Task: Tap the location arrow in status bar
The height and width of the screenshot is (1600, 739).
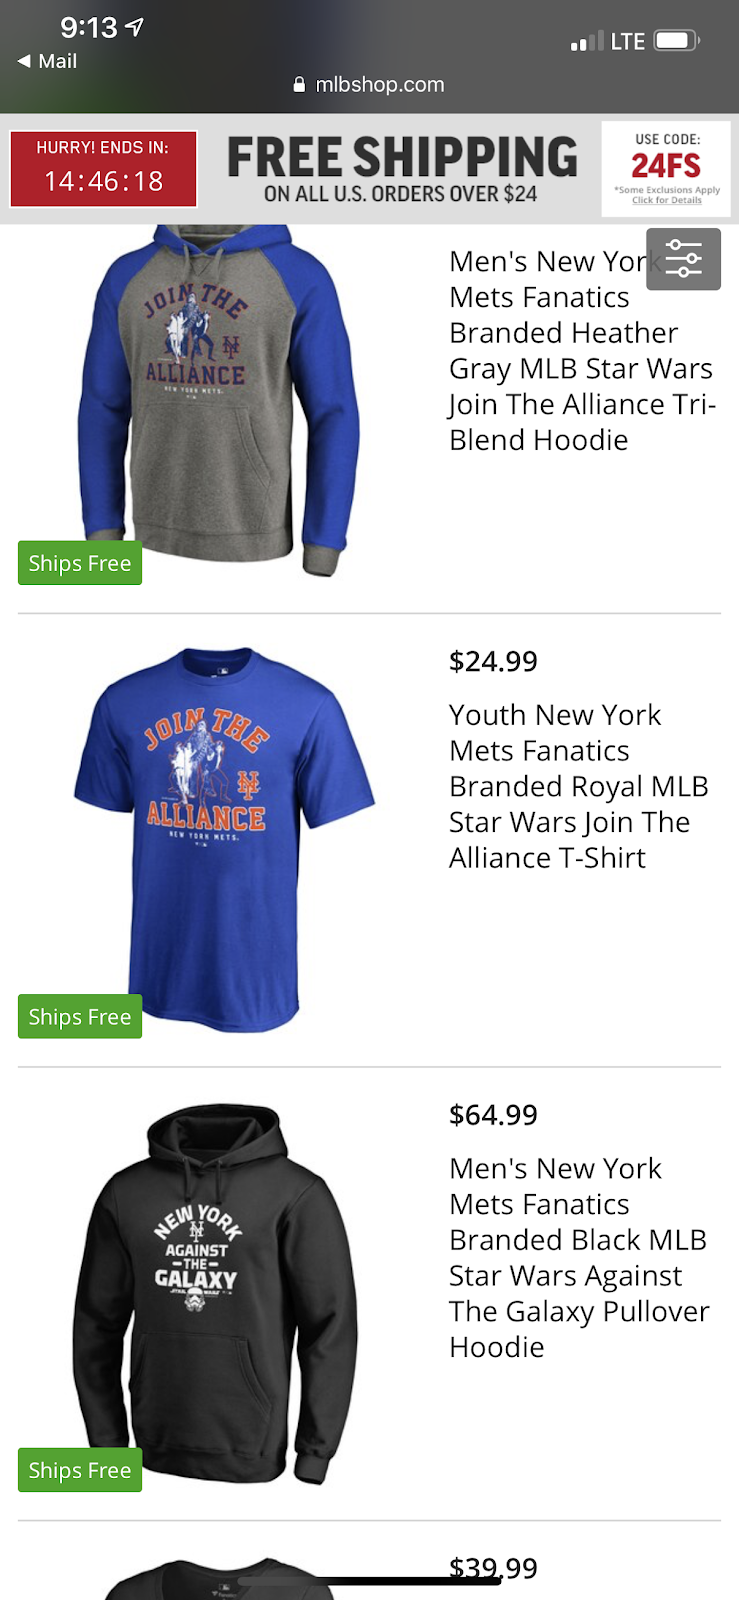Action: pos(134,27)
